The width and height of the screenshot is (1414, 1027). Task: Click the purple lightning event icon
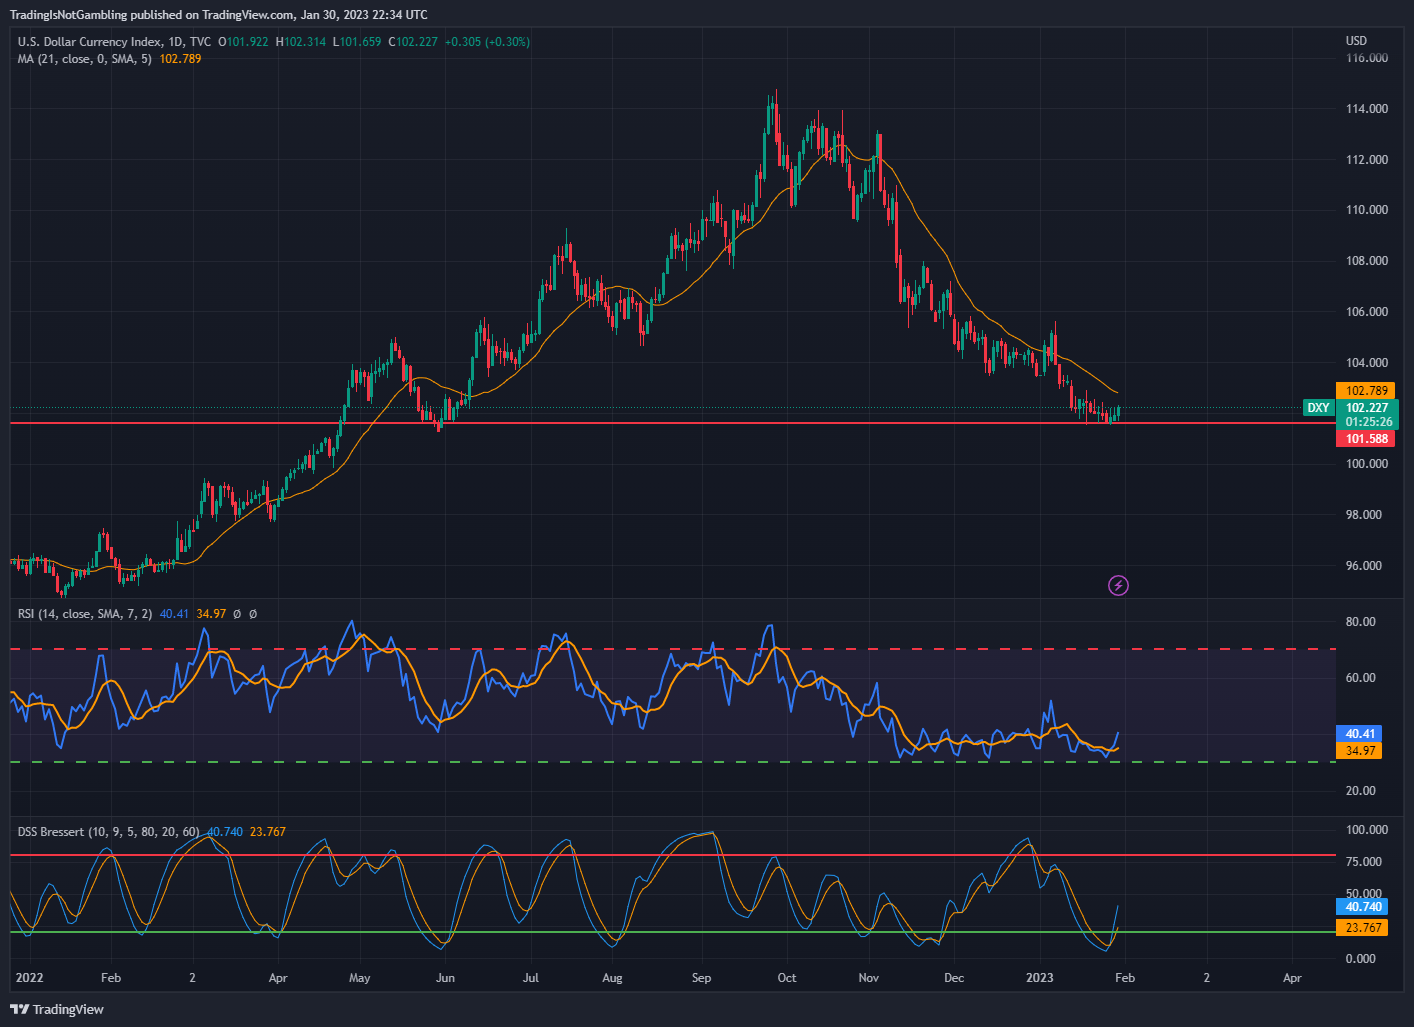pos(1119,585)
